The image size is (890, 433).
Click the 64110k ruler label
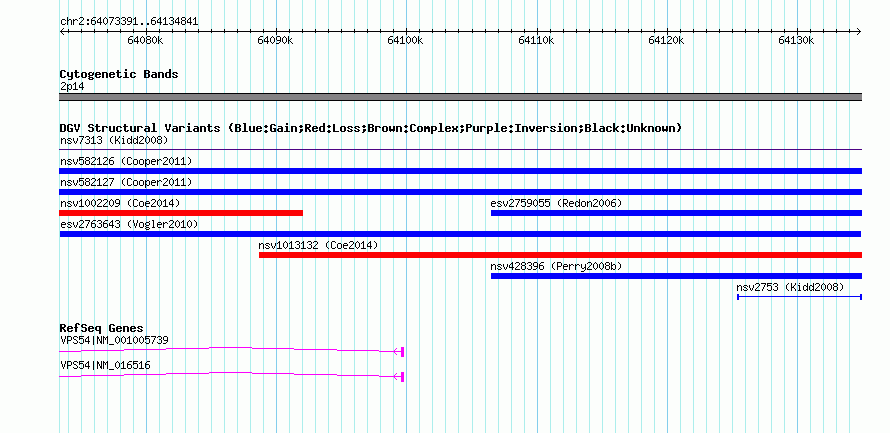536,41
